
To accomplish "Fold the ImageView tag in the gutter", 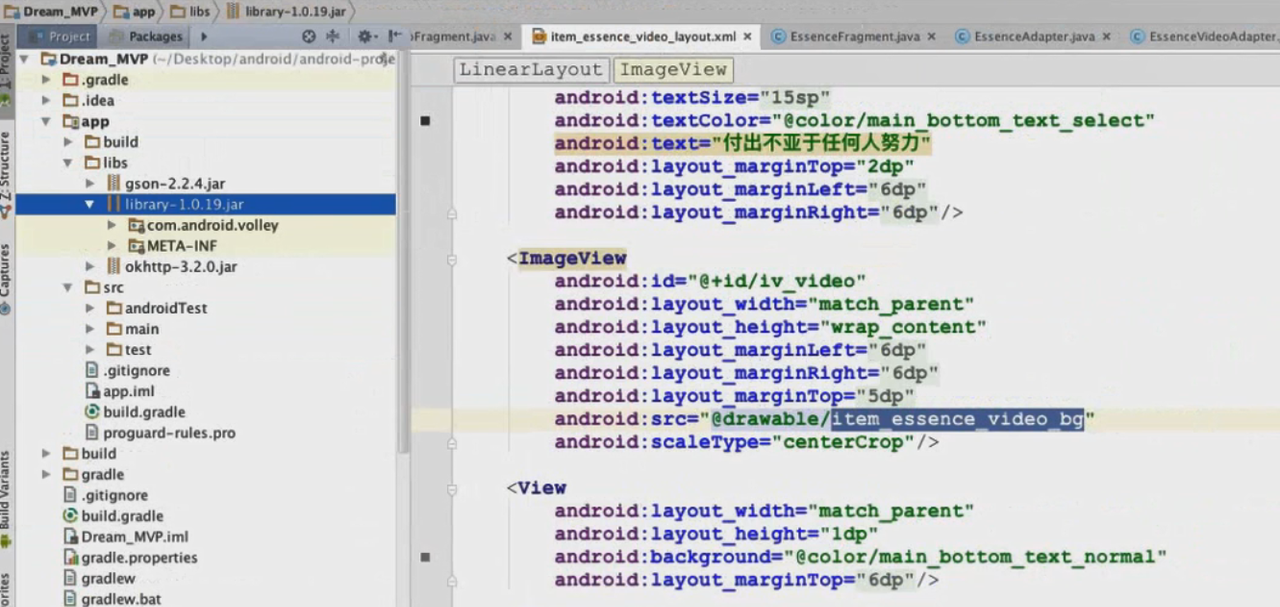I will point(452,259).
